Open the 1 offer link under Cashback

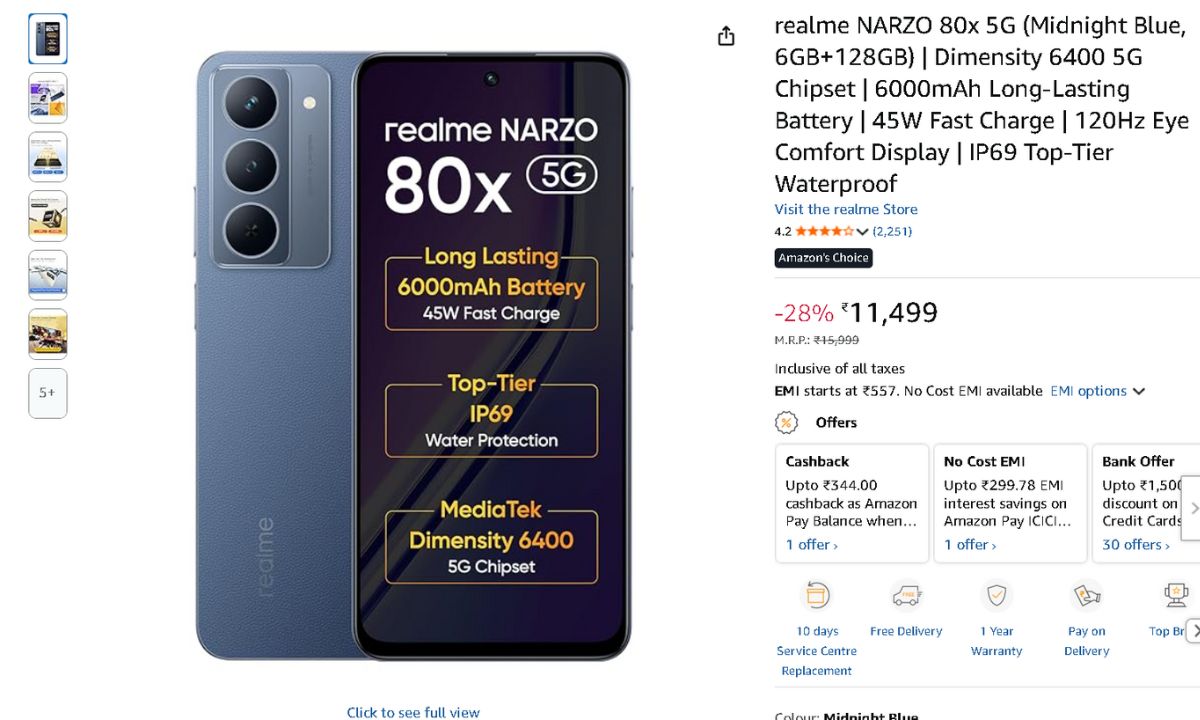812,545
